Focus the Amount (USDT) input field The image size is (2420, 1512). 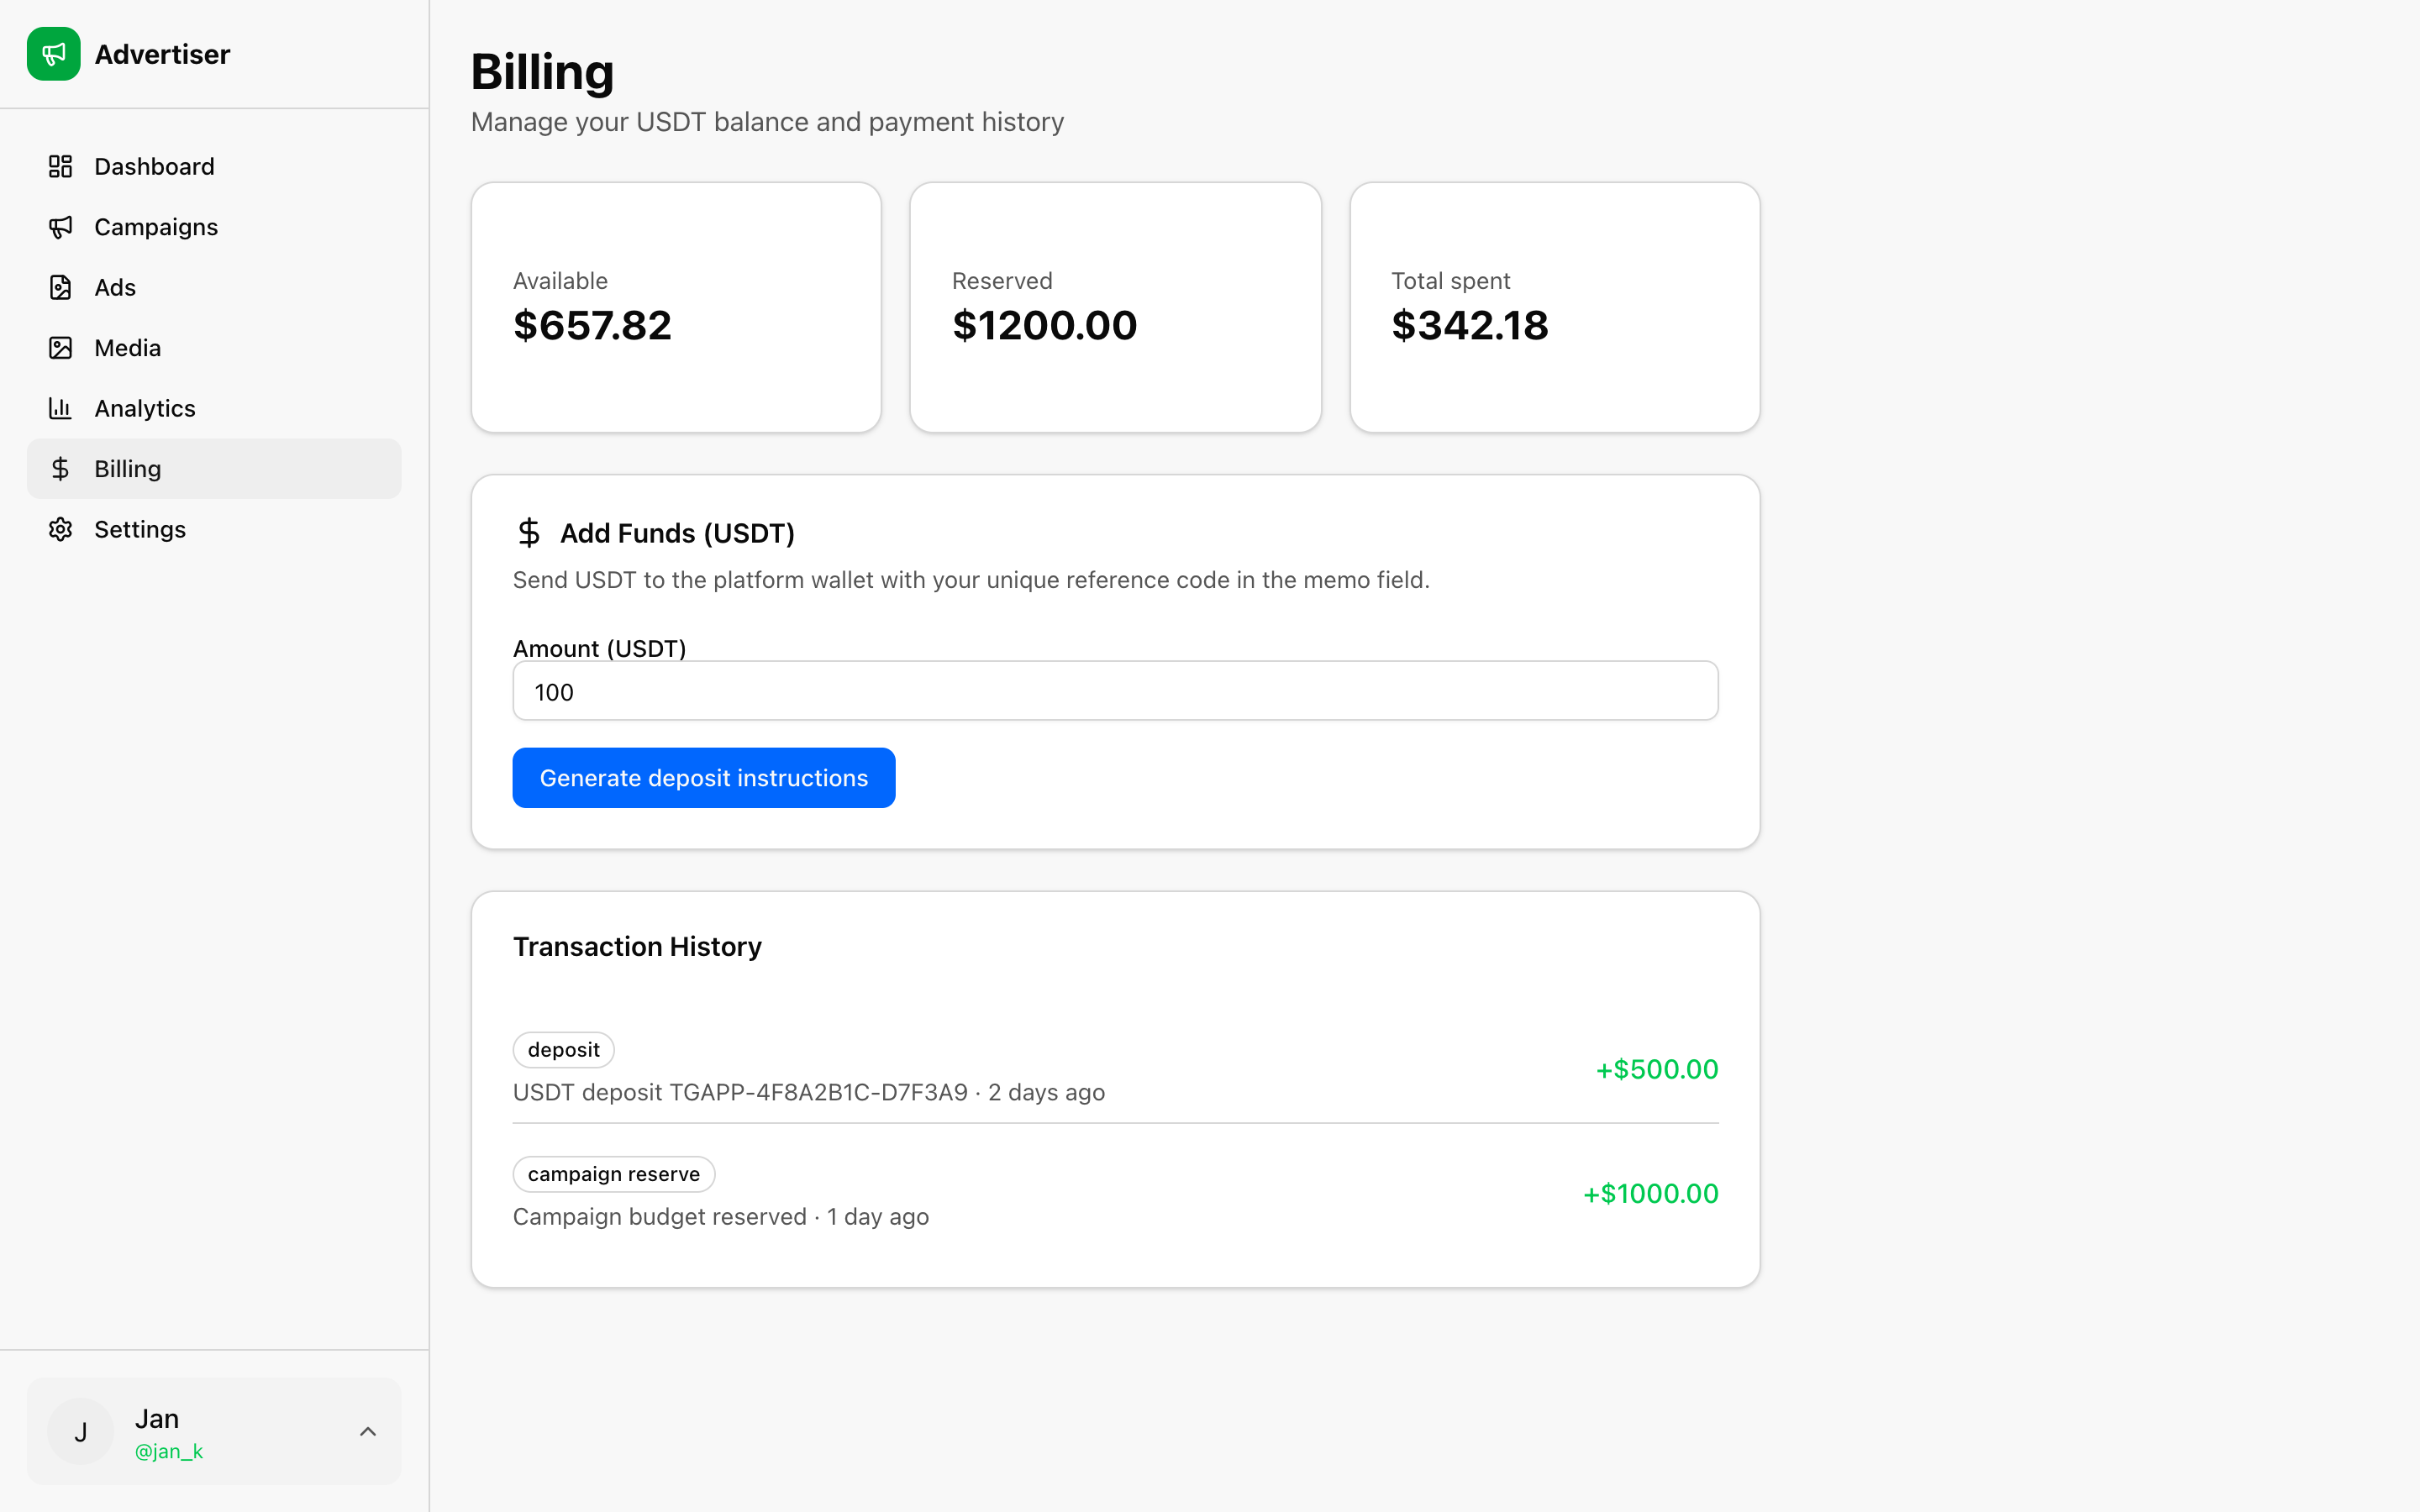point(1116,691)
